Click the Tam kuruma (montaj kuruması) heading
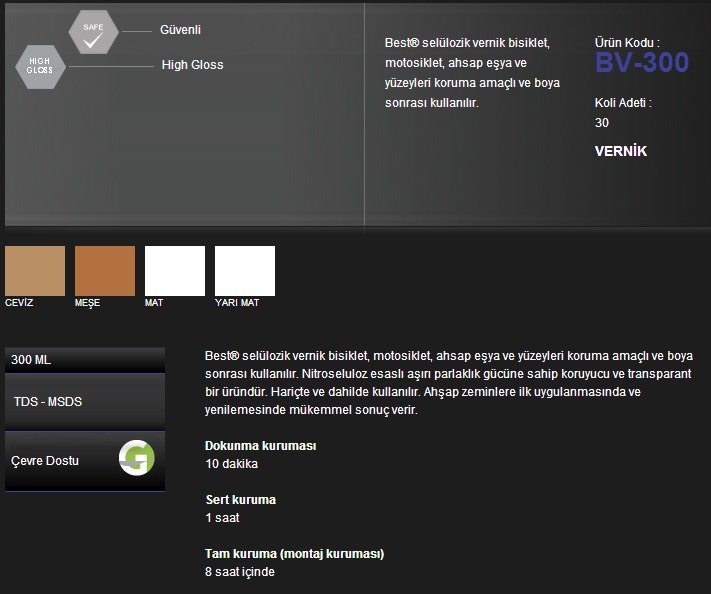This screenshot has height=594, width=711. point(294,554)
